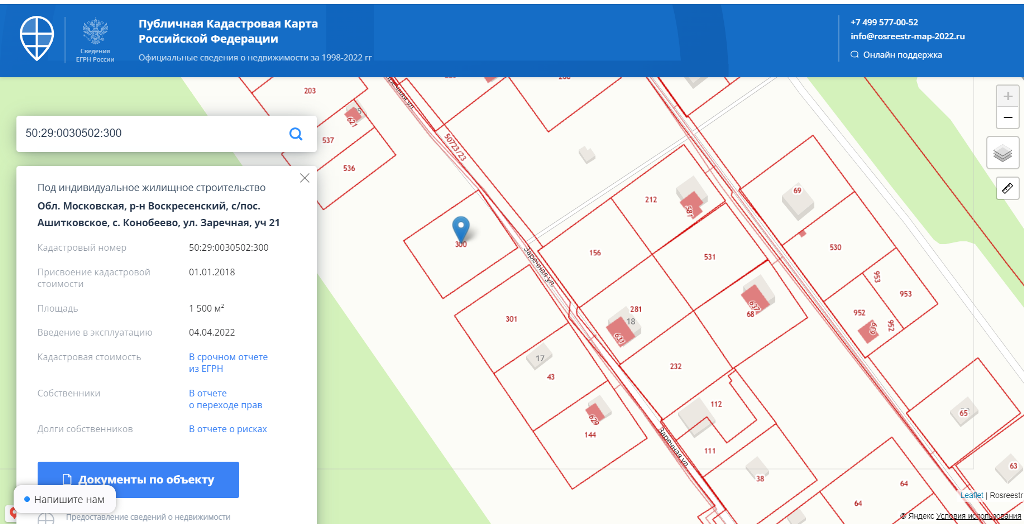Viewport: 1024px width, 524px height.
Task: Open the map layers selector
Action: click(x=1003, y=153)
